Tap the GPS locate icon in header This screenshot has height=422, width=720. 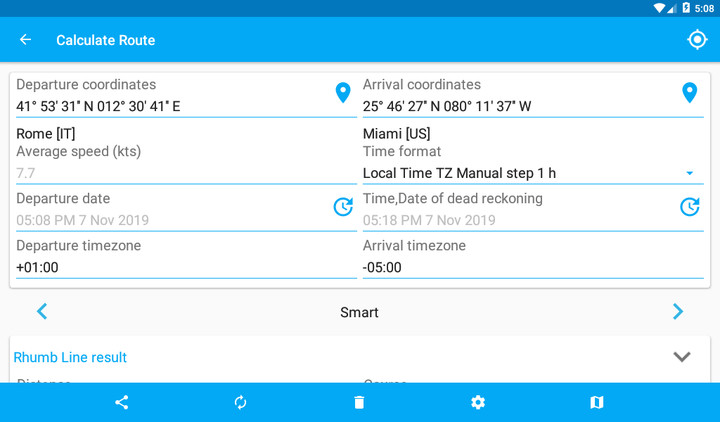coord(697,39)
